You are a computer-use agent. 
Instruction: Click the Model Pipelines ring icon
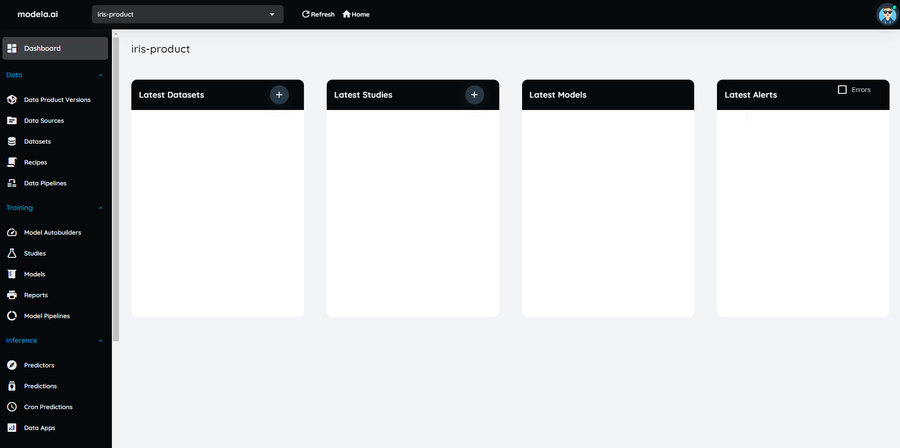[12, 316]
